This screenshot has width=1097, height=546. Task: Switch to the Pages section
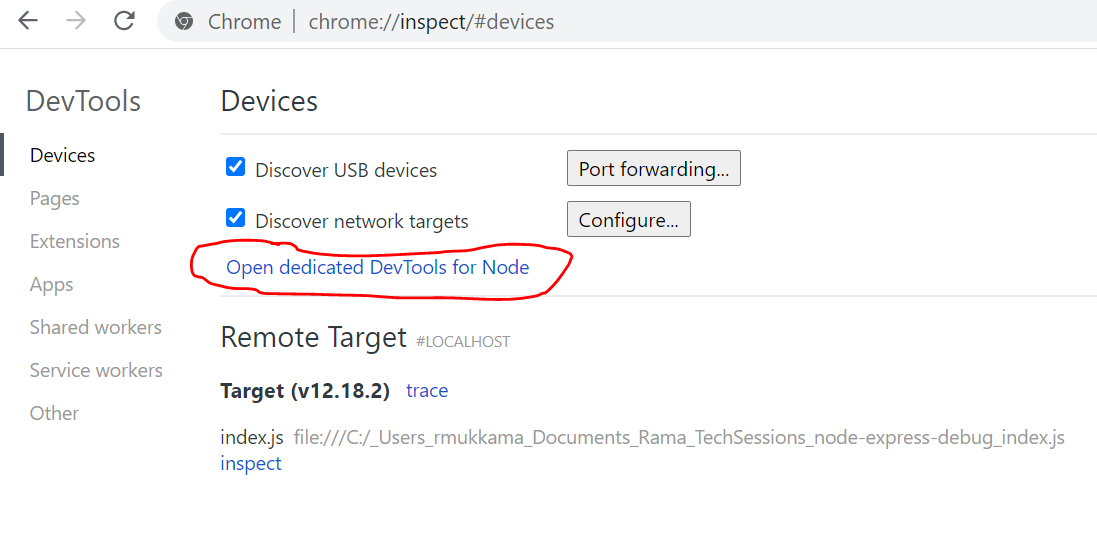(x=55, y=199)
